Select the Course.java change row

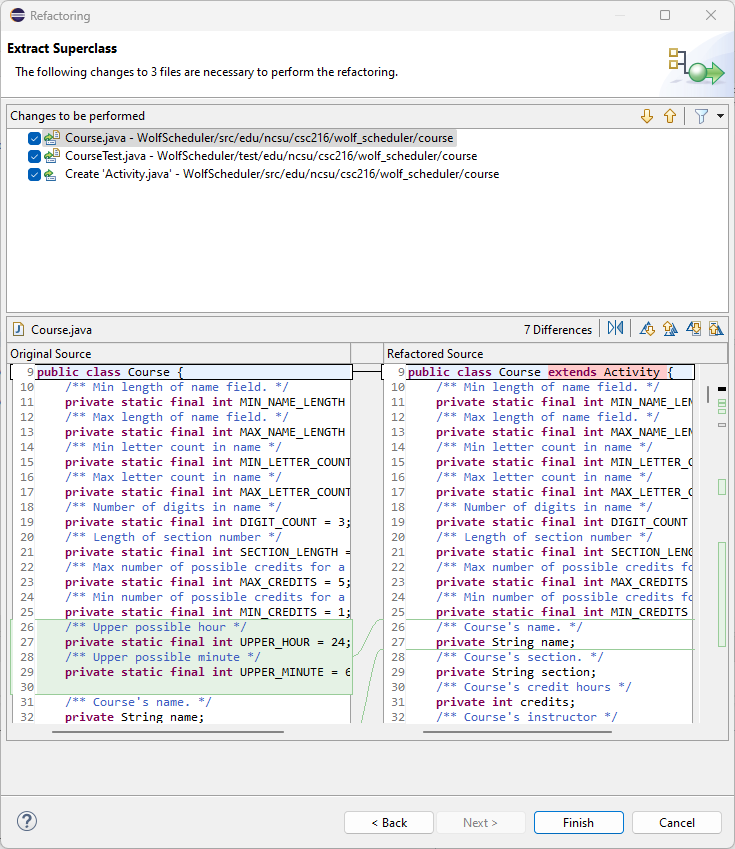point(259,138)
